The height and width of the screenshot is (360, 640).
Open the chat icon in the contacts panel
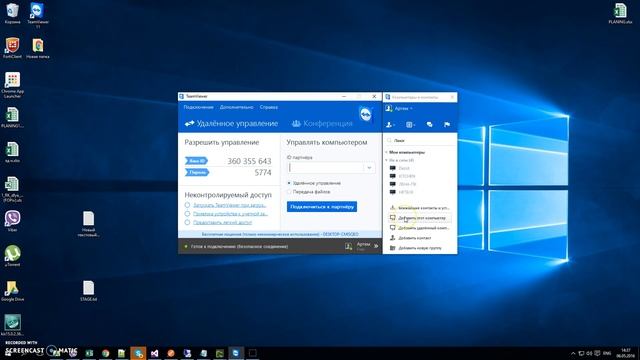tap(429, 124)
